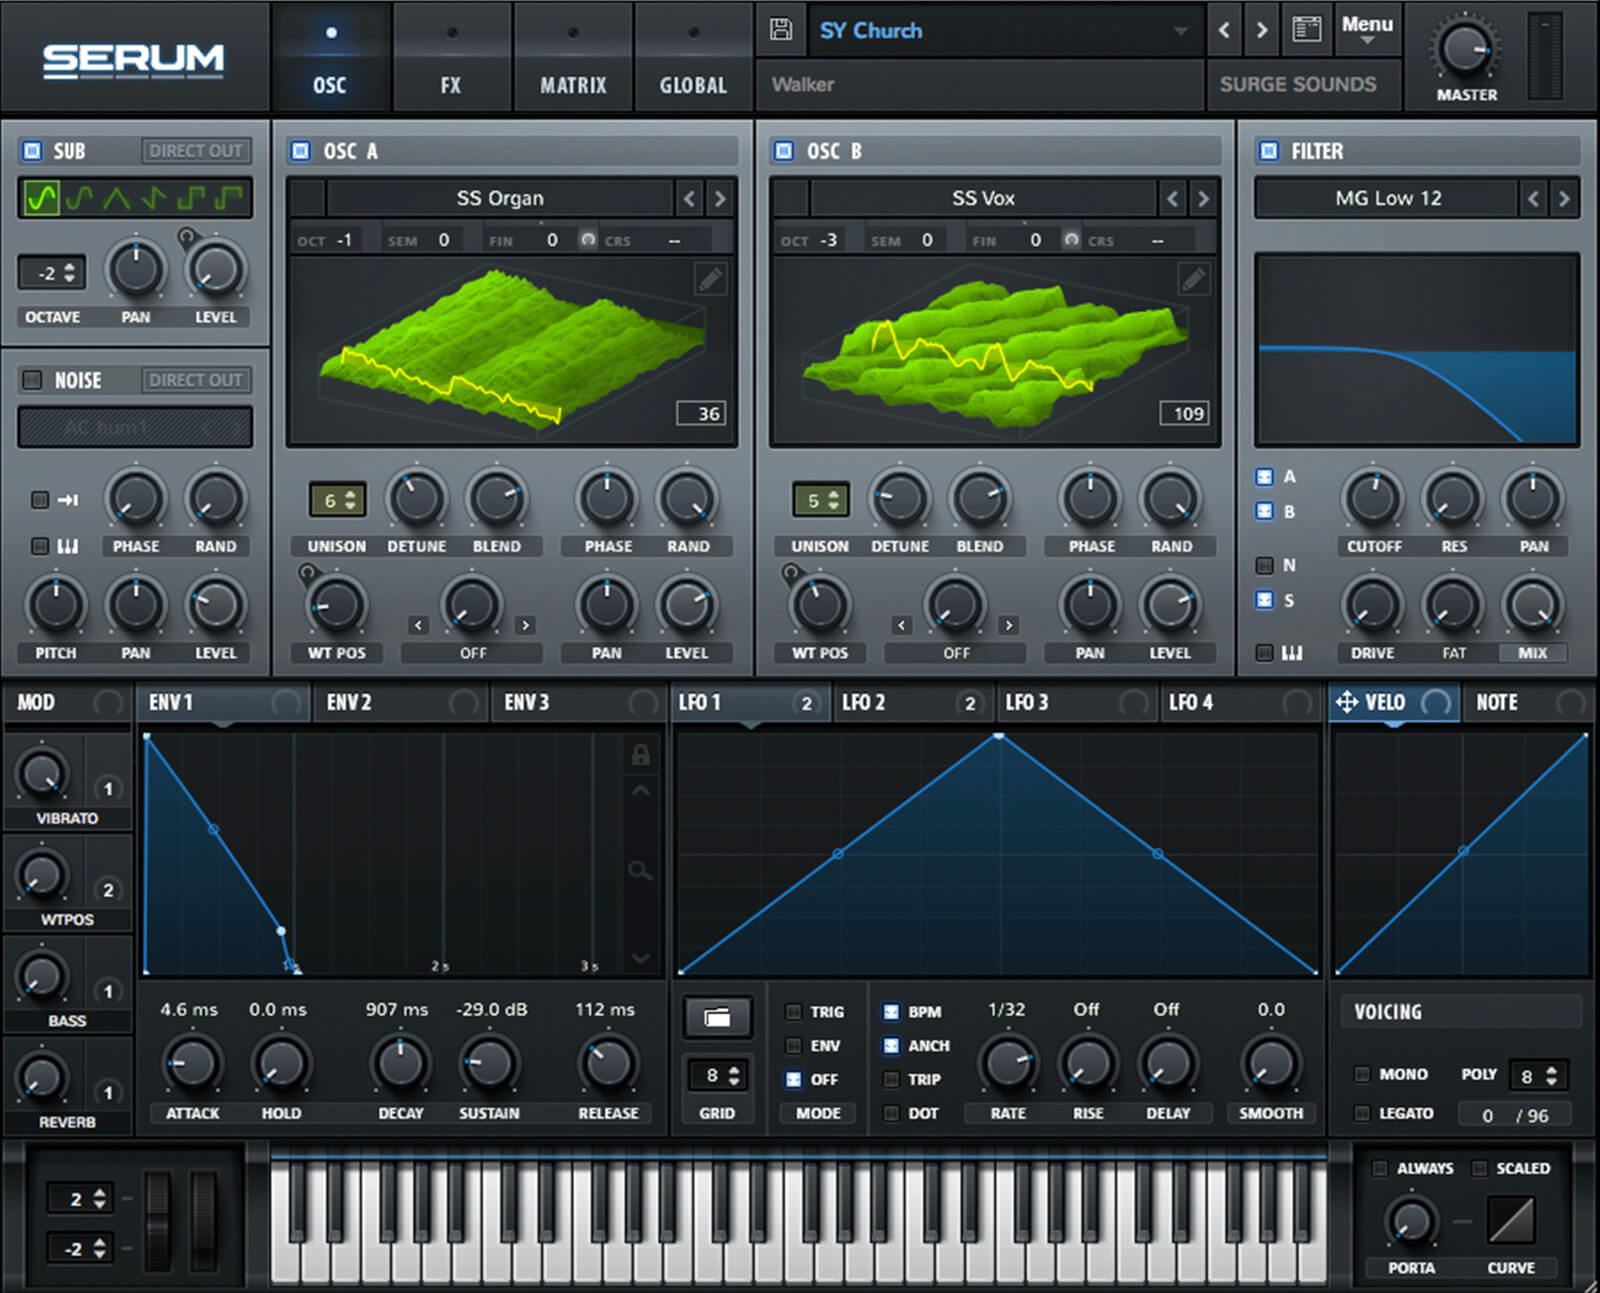Enable LFO TRIG mode
This screenshot has width=1600, height=1293.
pos(793,1012)
